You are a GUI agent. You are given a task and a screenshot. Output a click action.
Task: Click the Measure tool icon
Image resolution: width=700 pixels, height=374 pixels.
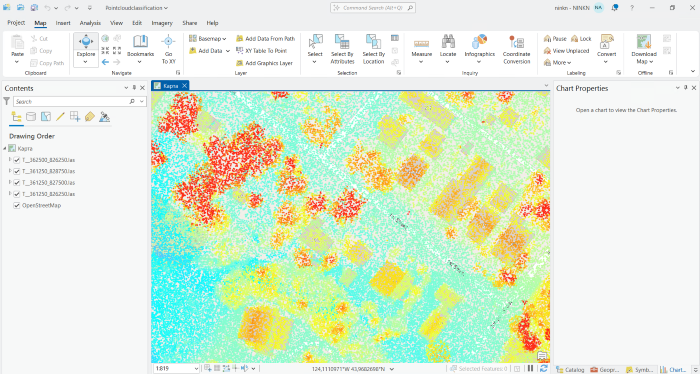(x=421, y=44)
